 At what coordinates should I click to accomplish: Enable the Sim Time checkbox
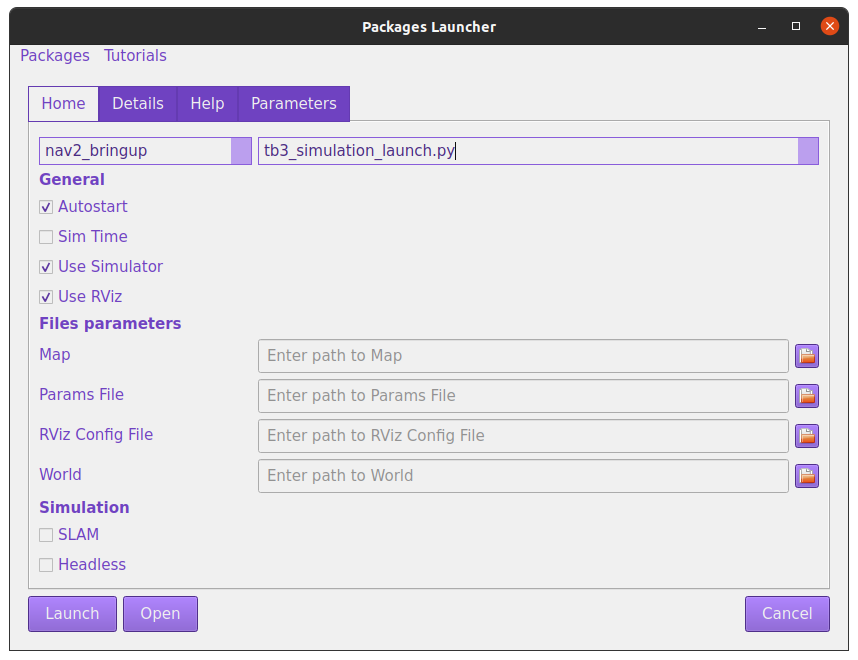pyautogui.click(x=46, y=237)
